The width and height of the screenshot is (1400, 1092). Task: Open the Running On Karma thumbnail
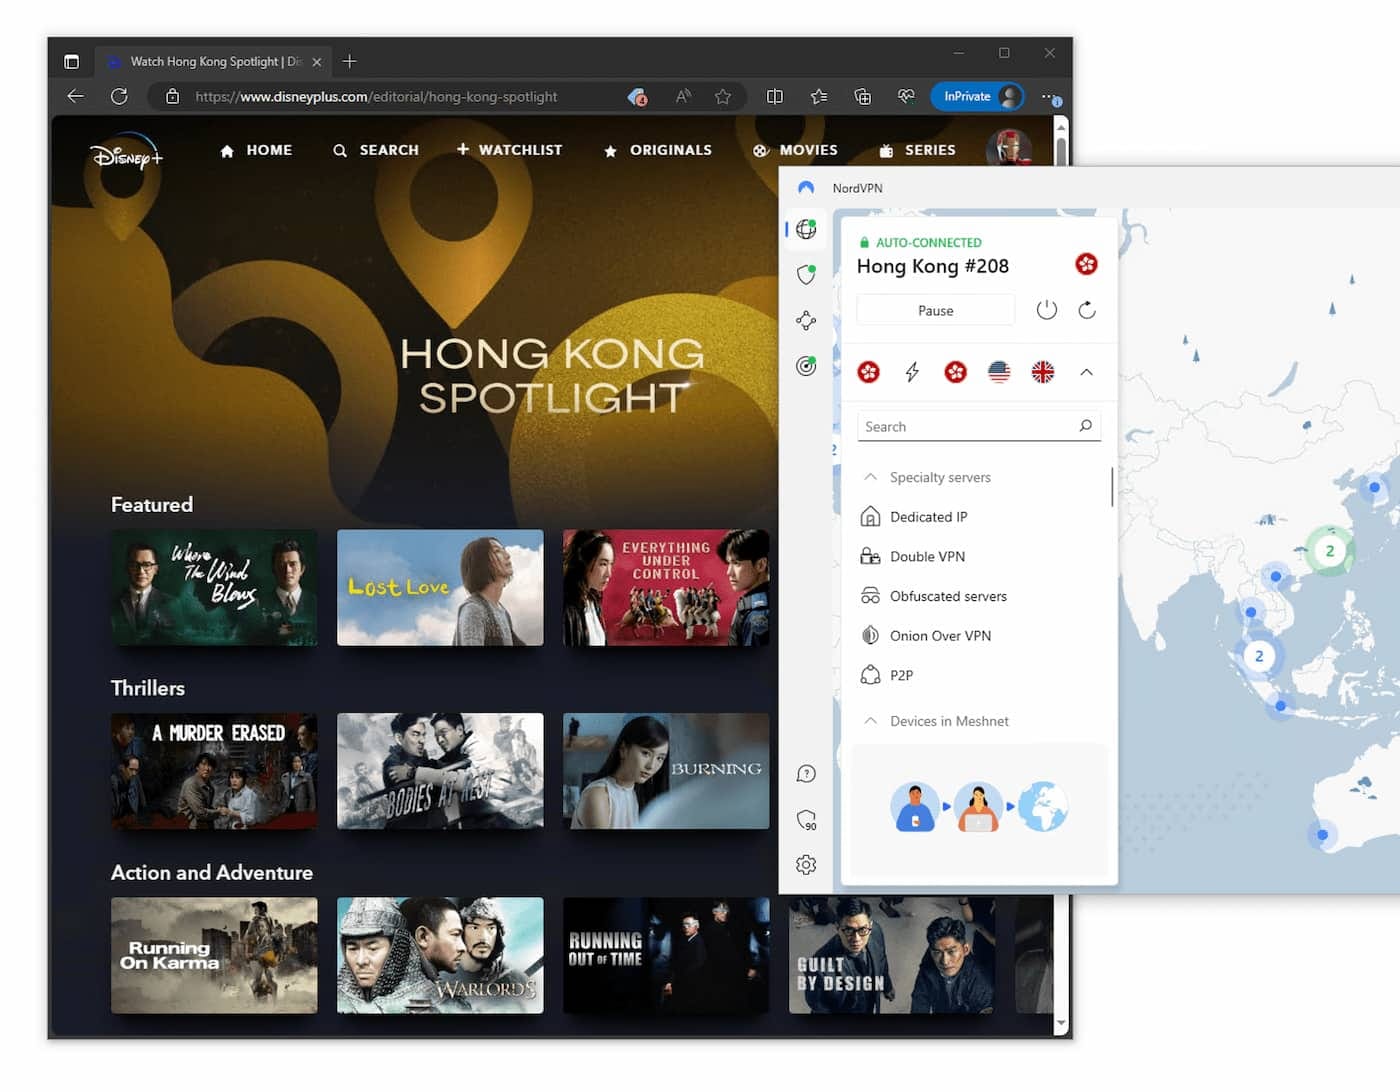coord(214,955)
